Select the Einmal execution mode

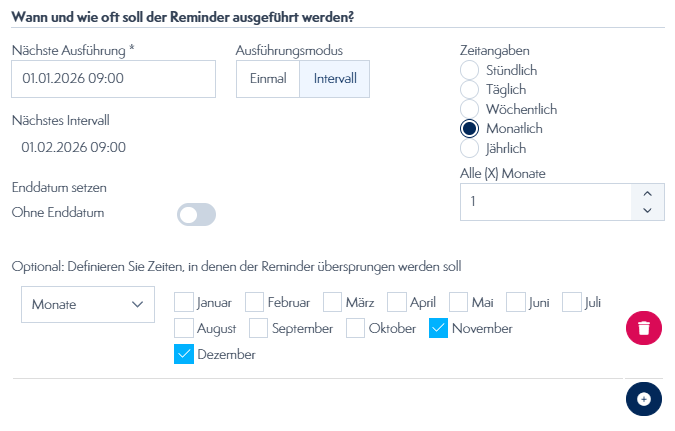tap(268, 79)
